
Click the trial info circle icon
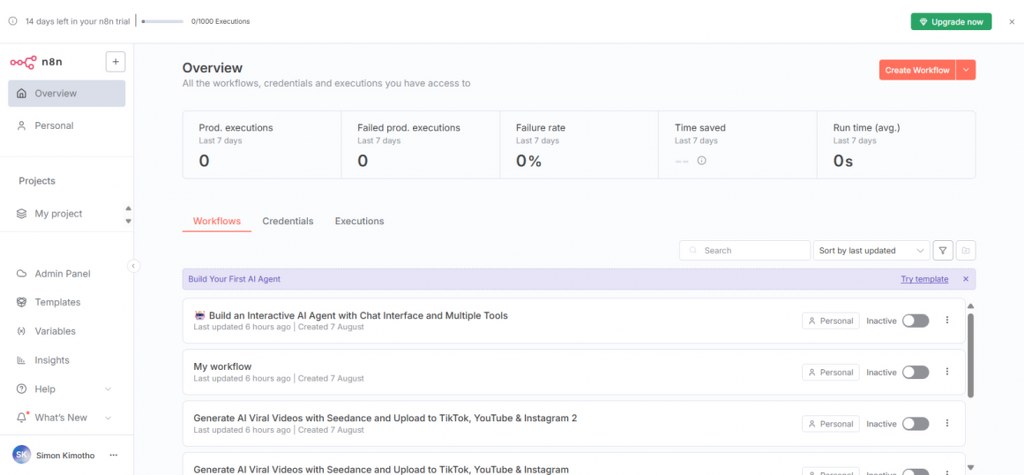coord(13,22)
